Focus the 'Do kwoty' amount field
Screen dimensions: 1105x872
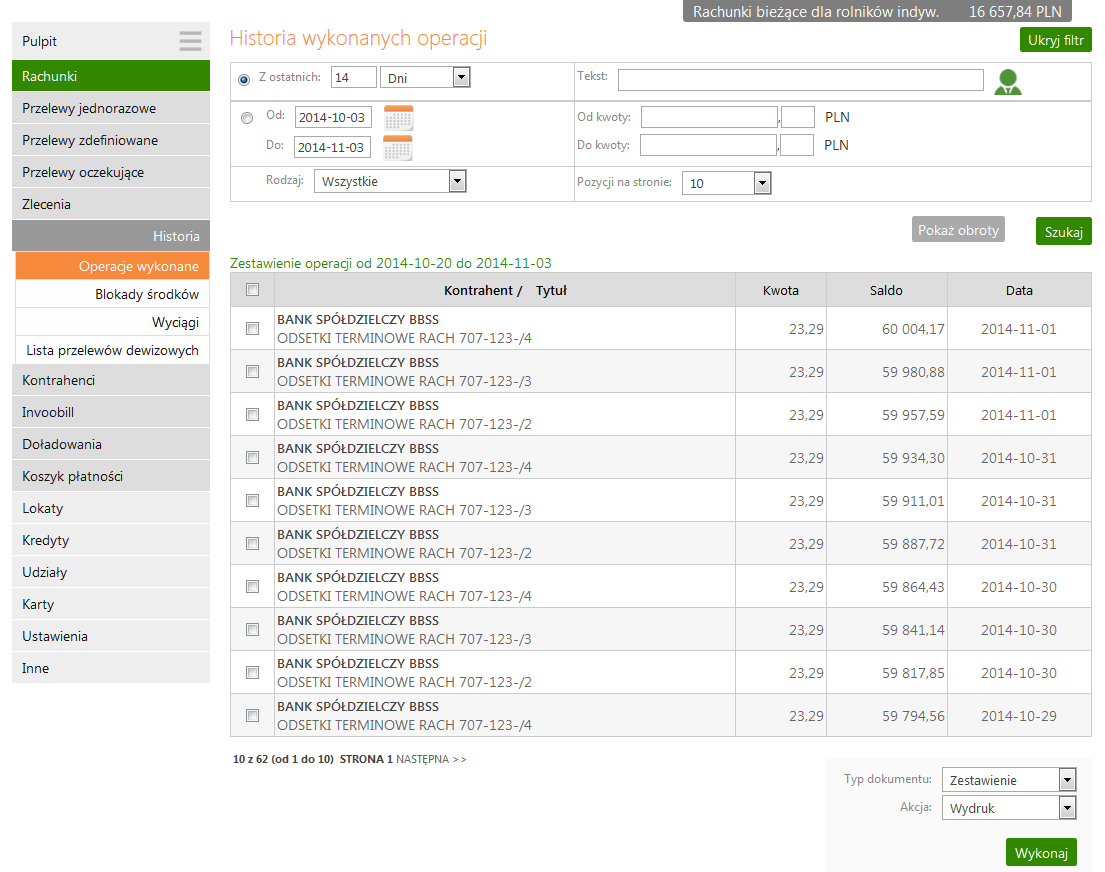tap(708, 145)
